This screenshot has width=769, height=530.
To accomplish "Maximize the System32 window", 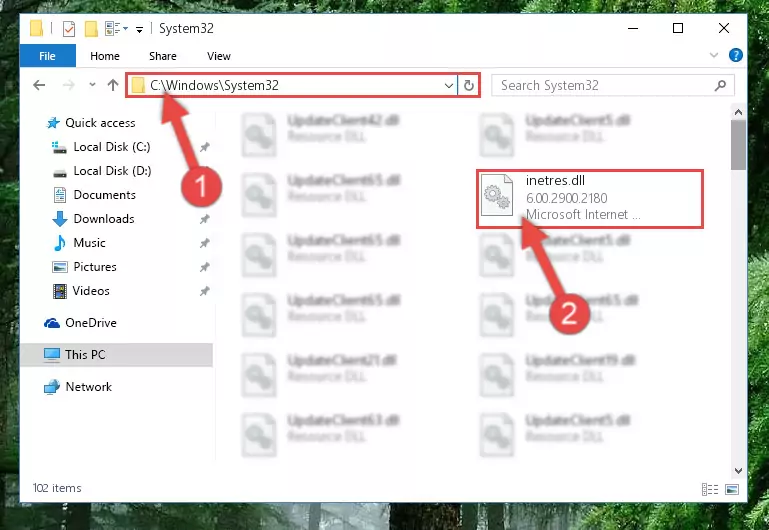I will (x=678, y=28).
